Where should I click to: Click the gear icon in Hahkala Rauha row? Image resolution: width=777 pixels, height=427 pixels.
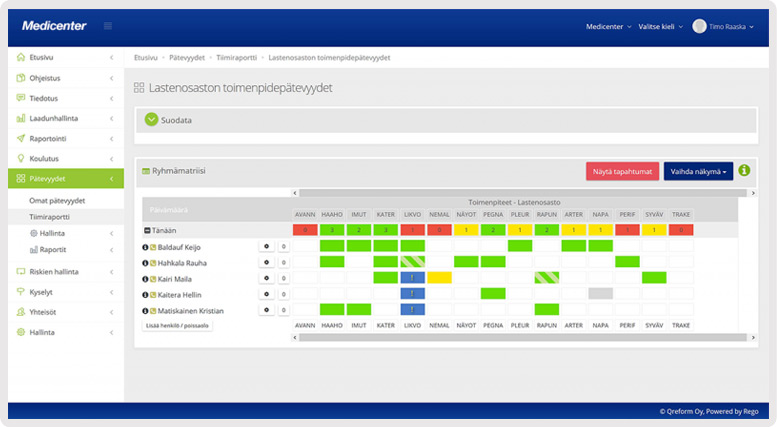pyautogui.click(x=266, y=262)
